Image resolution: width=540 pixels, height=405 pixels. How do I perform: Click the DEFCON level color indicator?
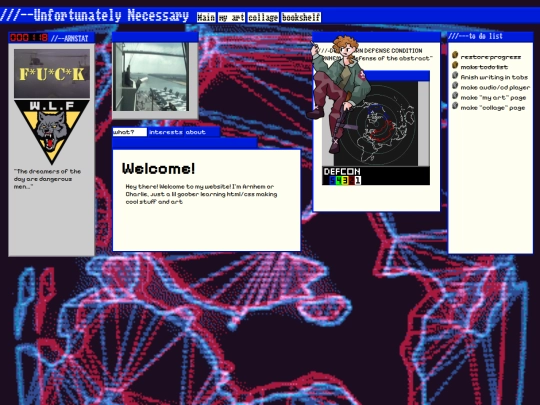(344, 180)
